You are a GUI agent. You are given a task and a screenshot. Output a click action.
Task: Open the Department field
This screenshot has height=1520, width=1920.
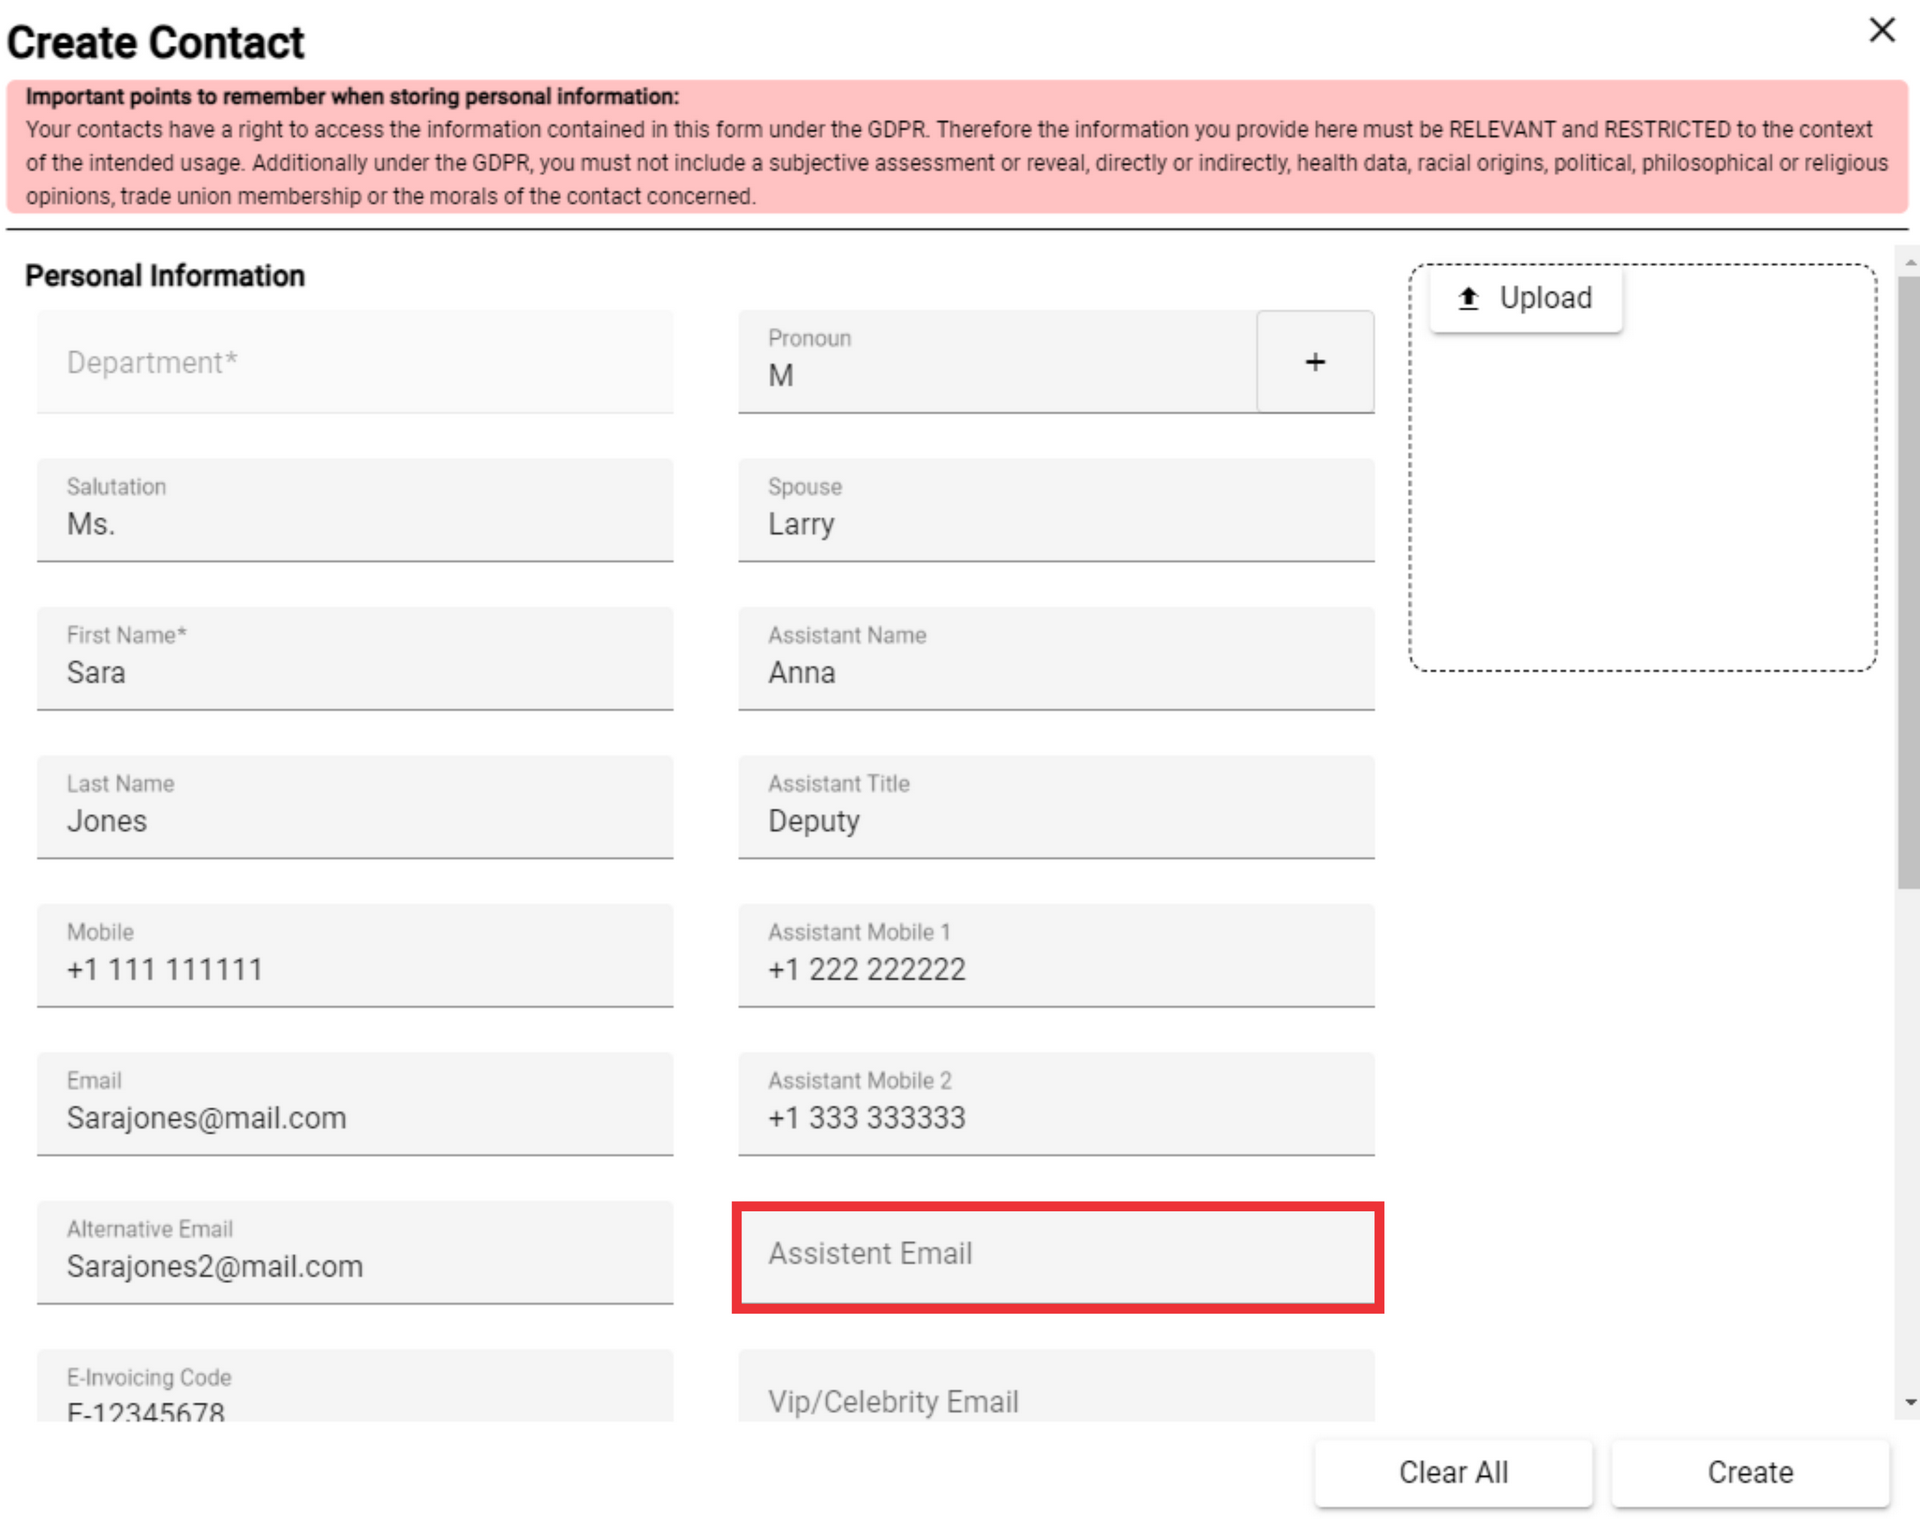pyautogui.click(x=355, y=362)
